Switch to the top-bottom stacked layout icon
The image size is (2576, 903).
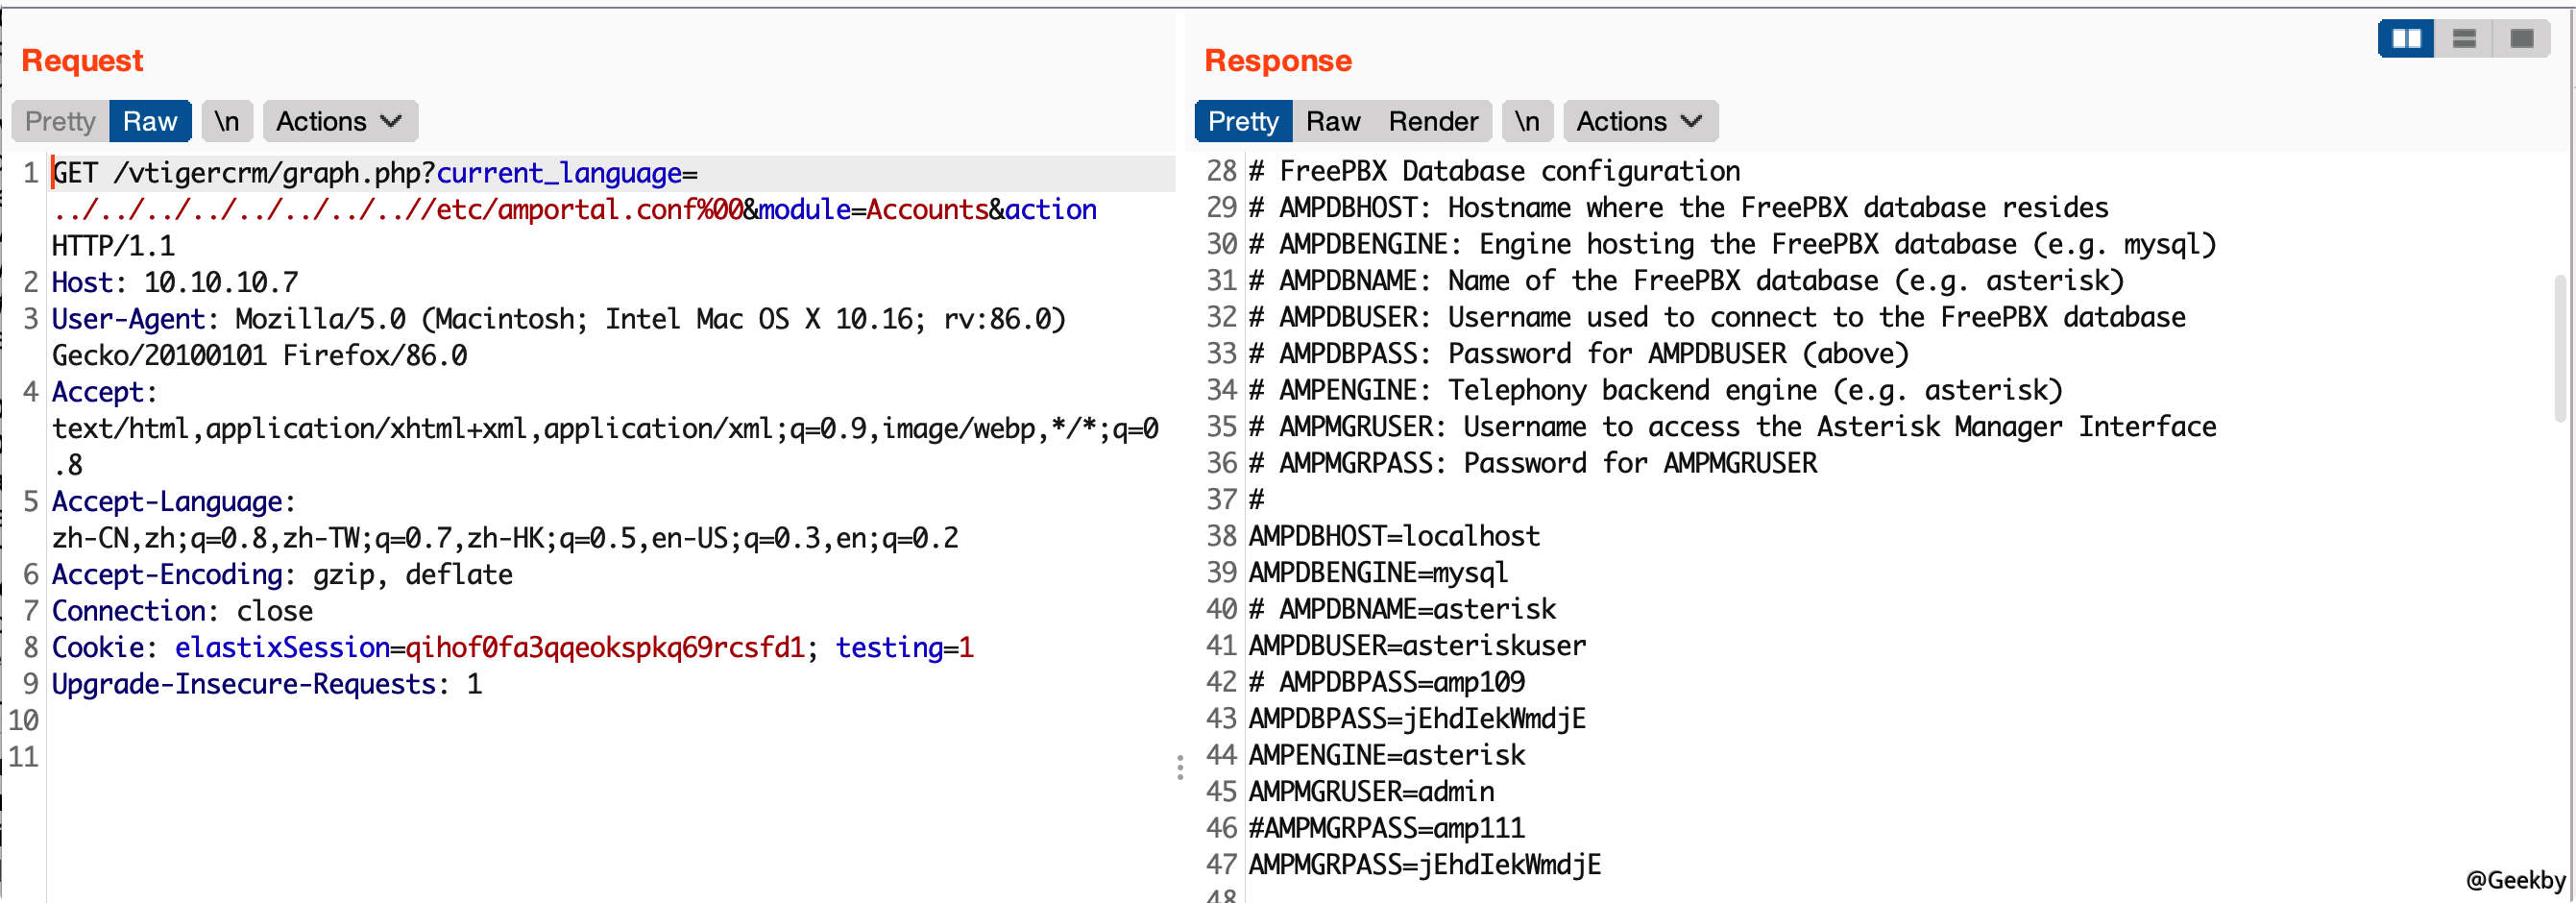[2463, 39]
